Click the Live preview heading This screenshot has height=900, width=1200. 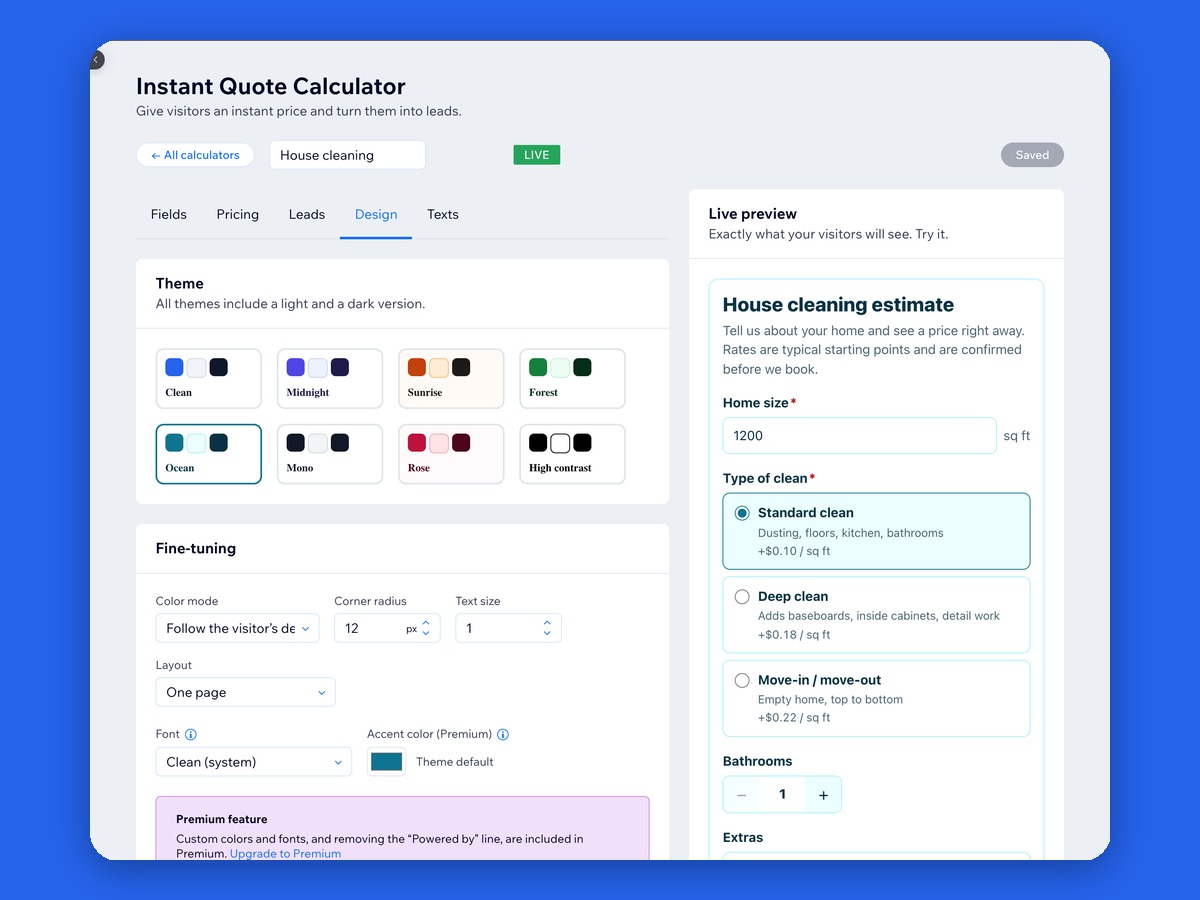[x=753, y=214]
